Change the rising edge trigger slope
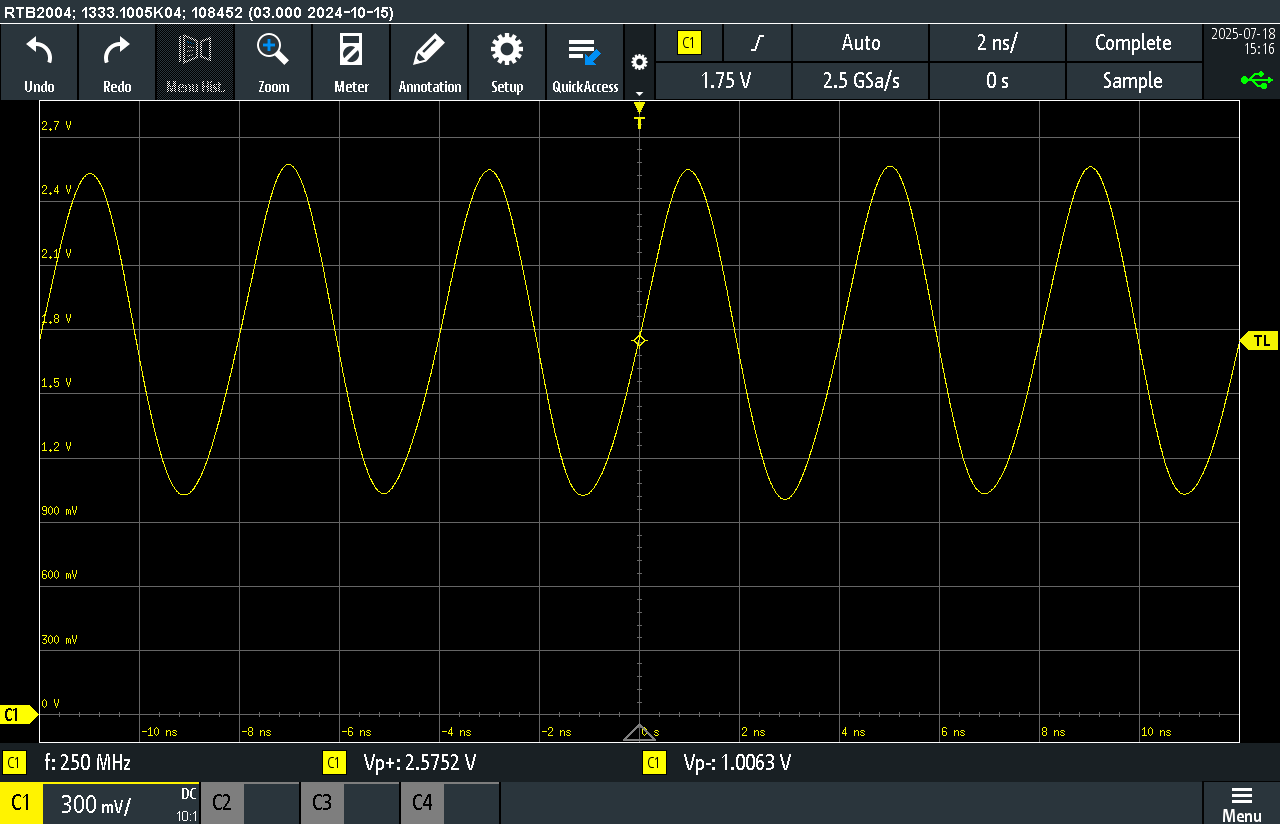This screenshot has height=824, width=1280. 758,43
